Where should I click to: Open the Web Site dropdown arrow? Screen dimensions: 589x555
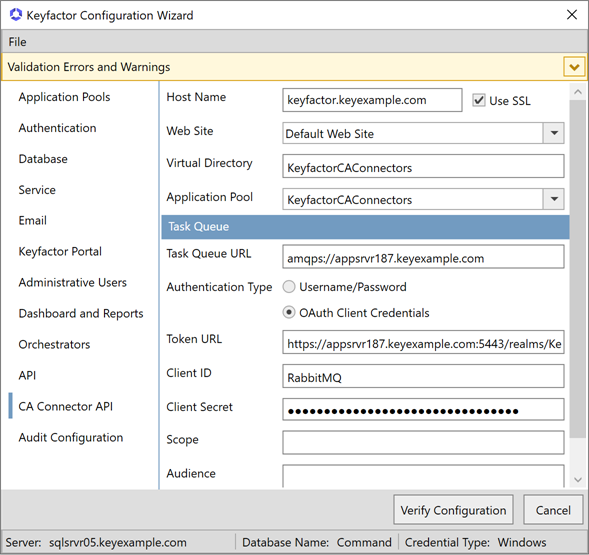554,133
